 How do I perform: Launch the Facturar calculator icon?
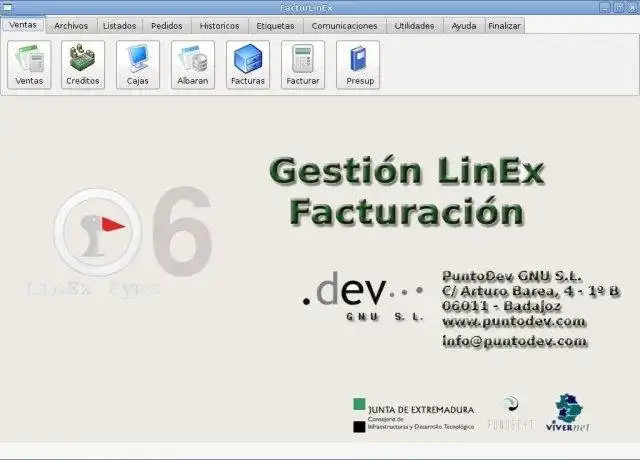(303, 64)
